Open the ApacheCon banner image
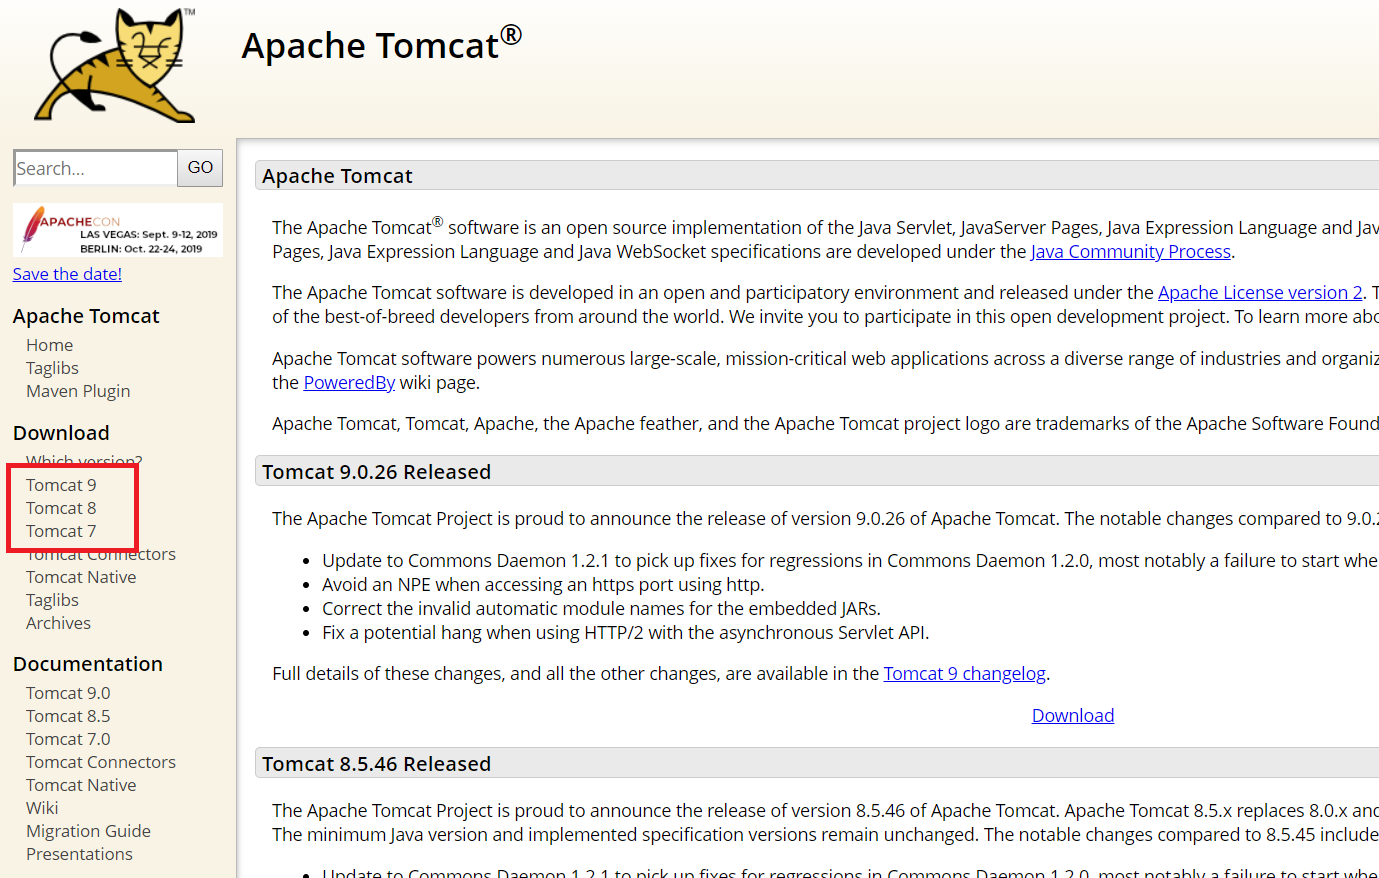The width and height of the screenshot is (1379, 878). pyautogui.click(x=118, y=231)
